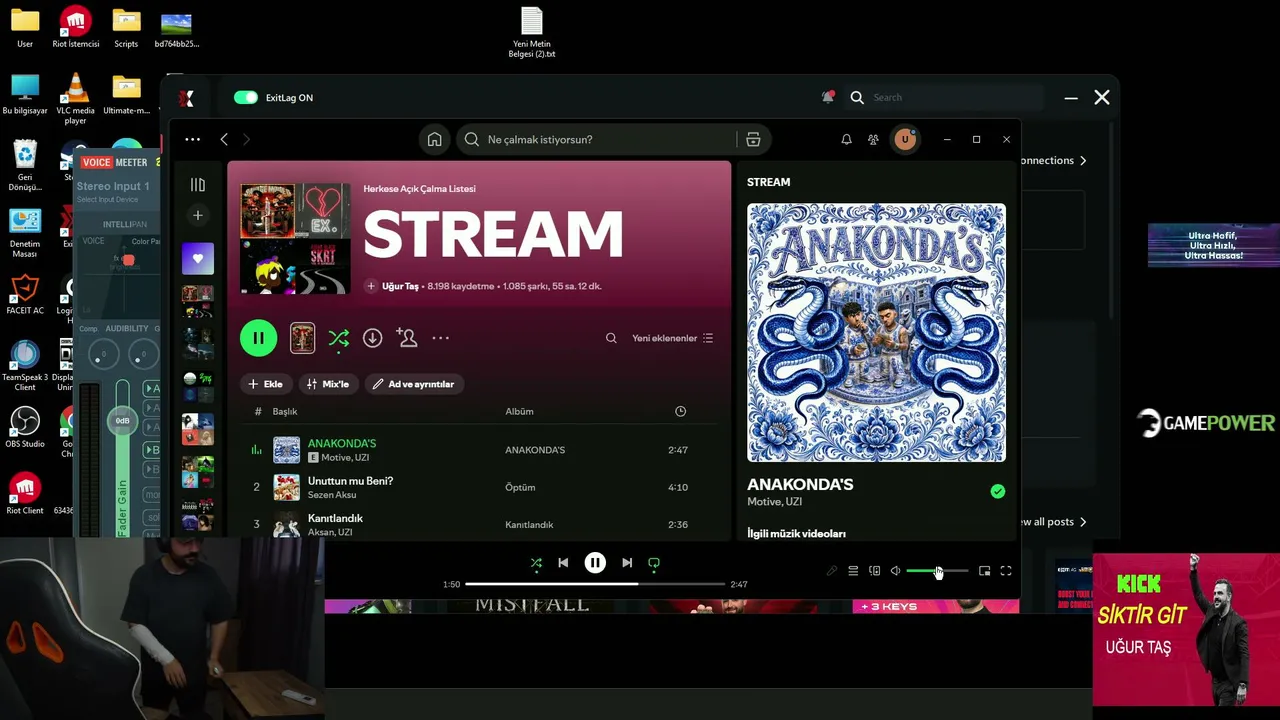
Task: Open the User folder on desktop
Action: pos(25,28)
